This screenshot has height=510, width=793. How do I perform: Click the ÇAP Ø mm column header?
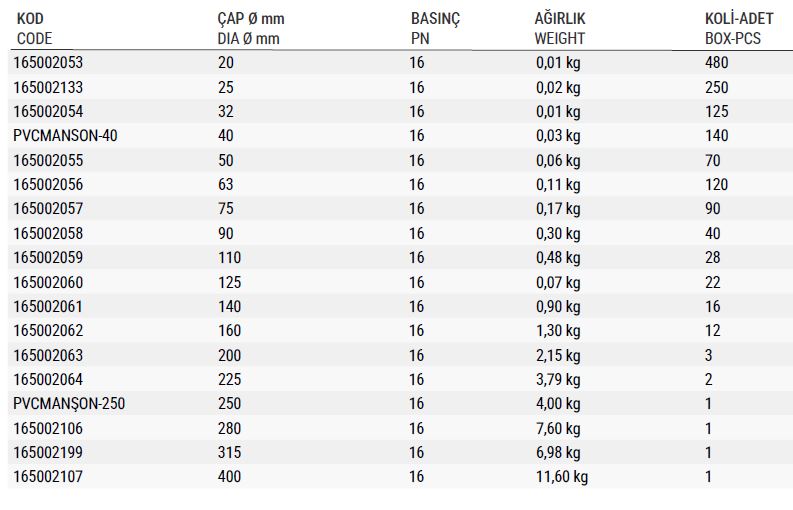pyautogui.click(x=251, y=28)
